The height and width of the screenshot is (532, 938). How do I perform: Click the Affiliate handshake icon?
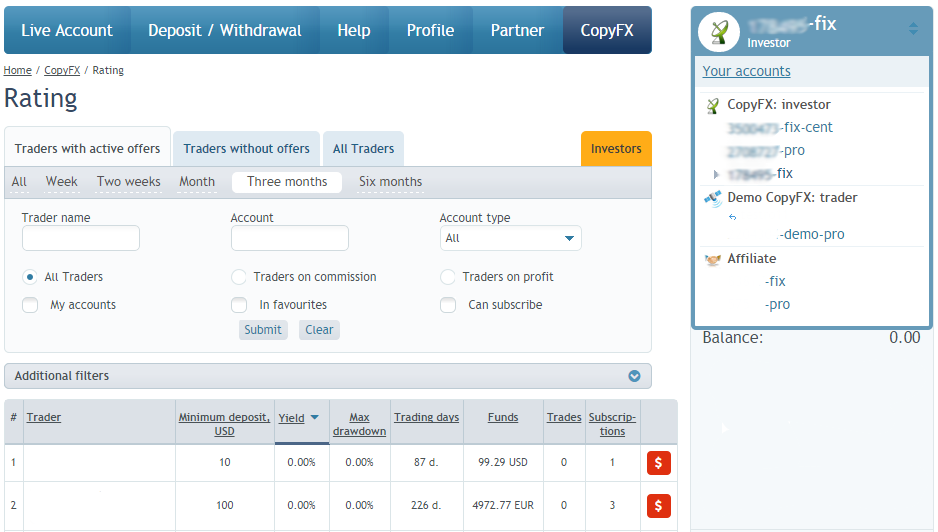click(x=713, y=260)
